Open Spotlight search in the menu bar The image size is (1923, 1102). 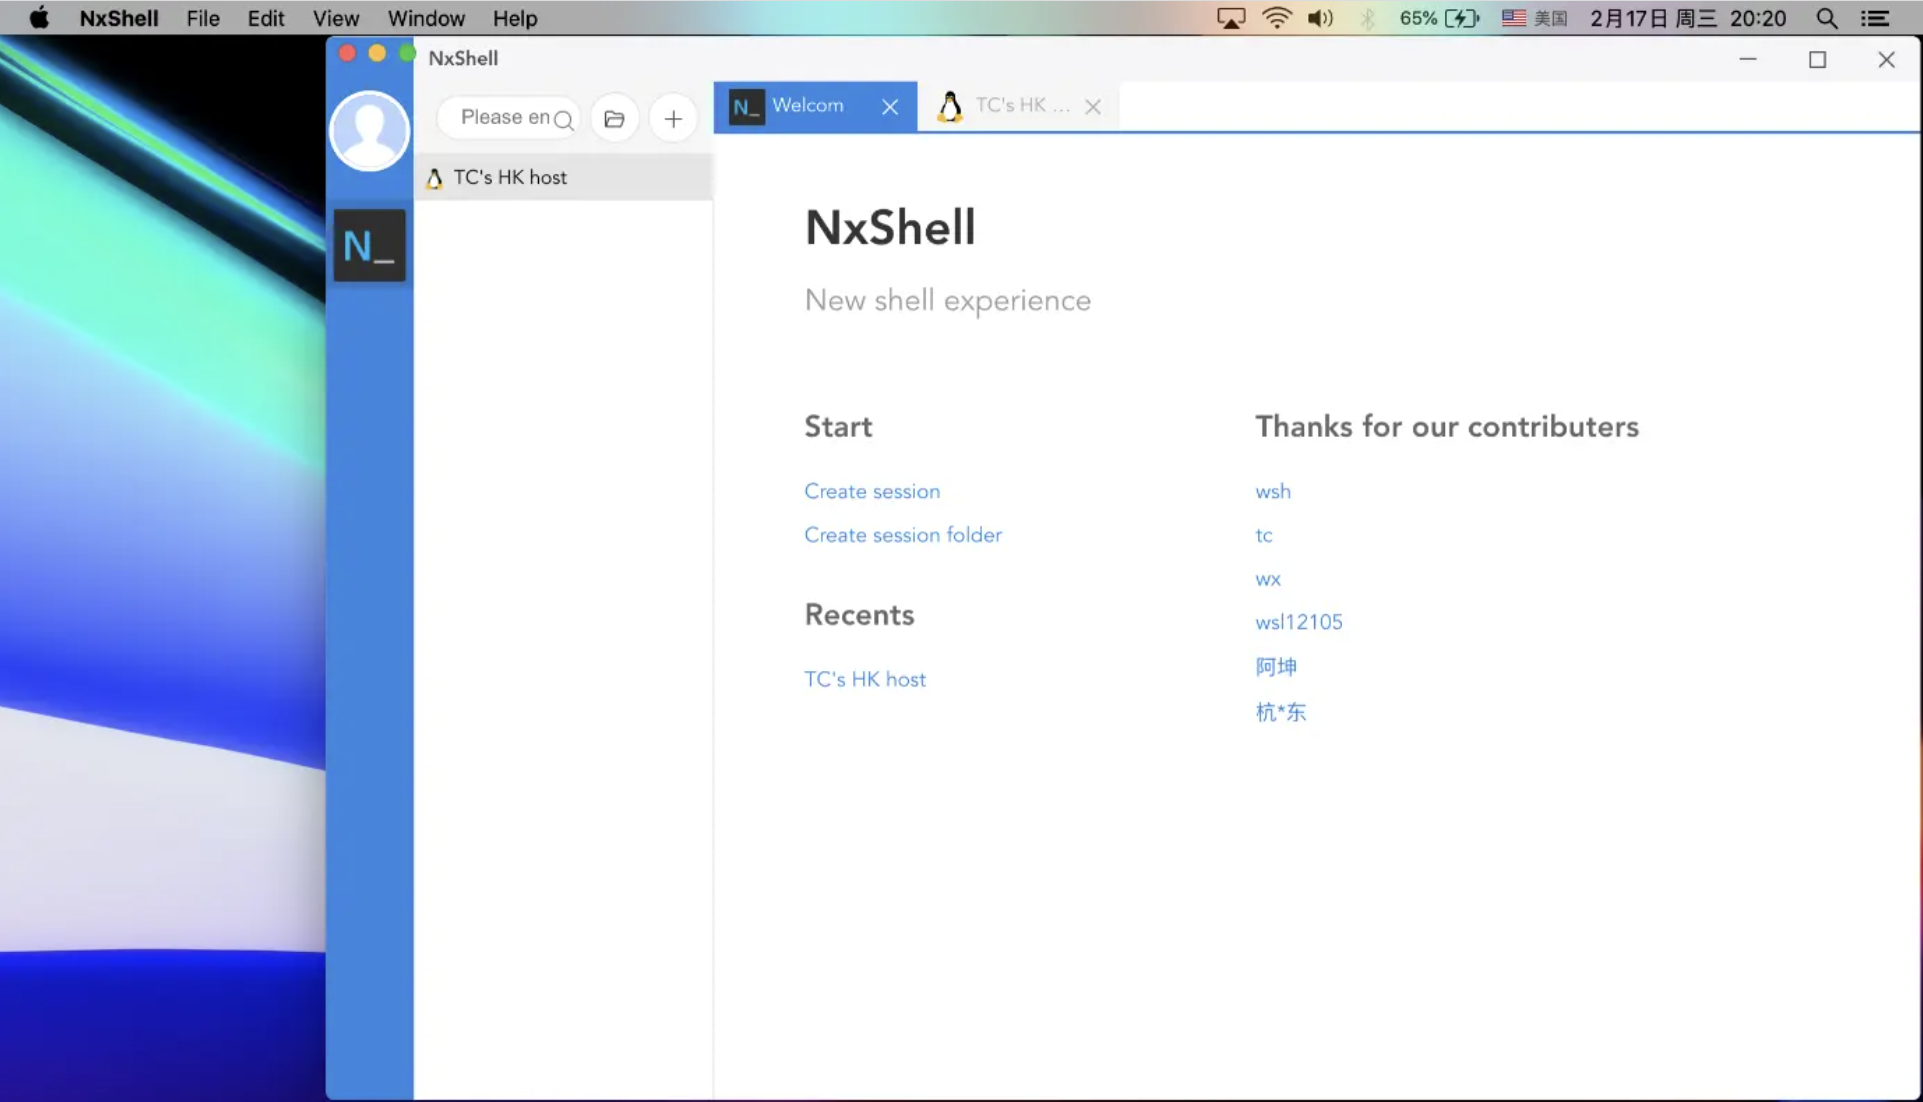1827,17
